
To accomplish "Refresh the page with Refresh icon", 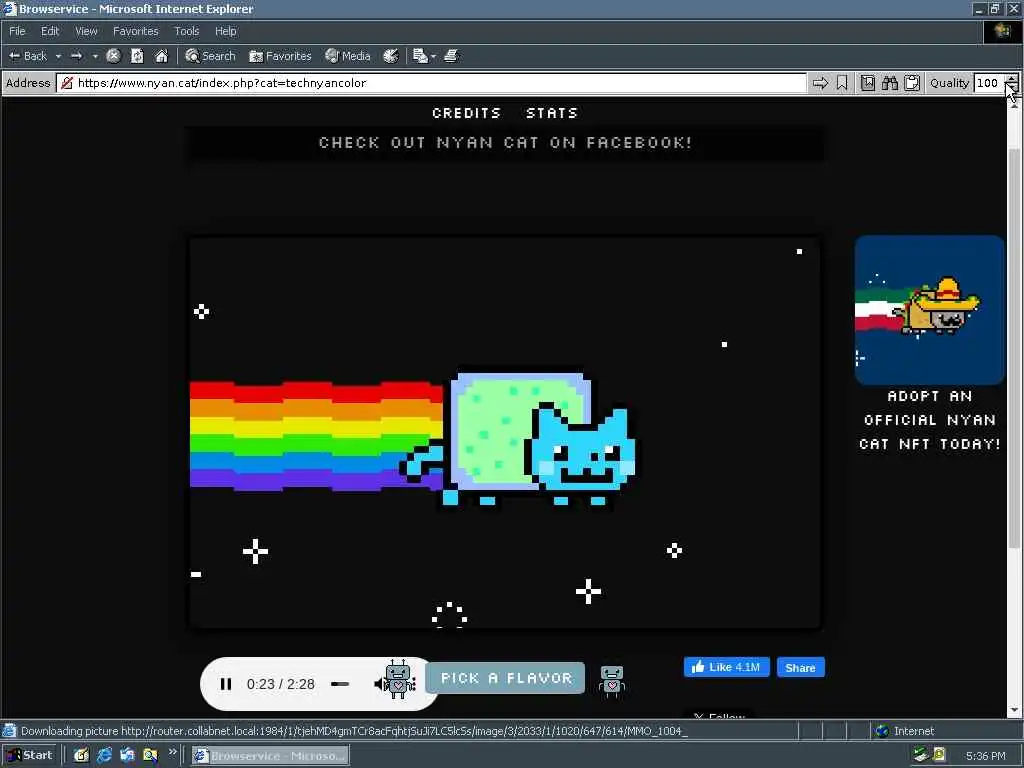I will [x=137, y=56].
